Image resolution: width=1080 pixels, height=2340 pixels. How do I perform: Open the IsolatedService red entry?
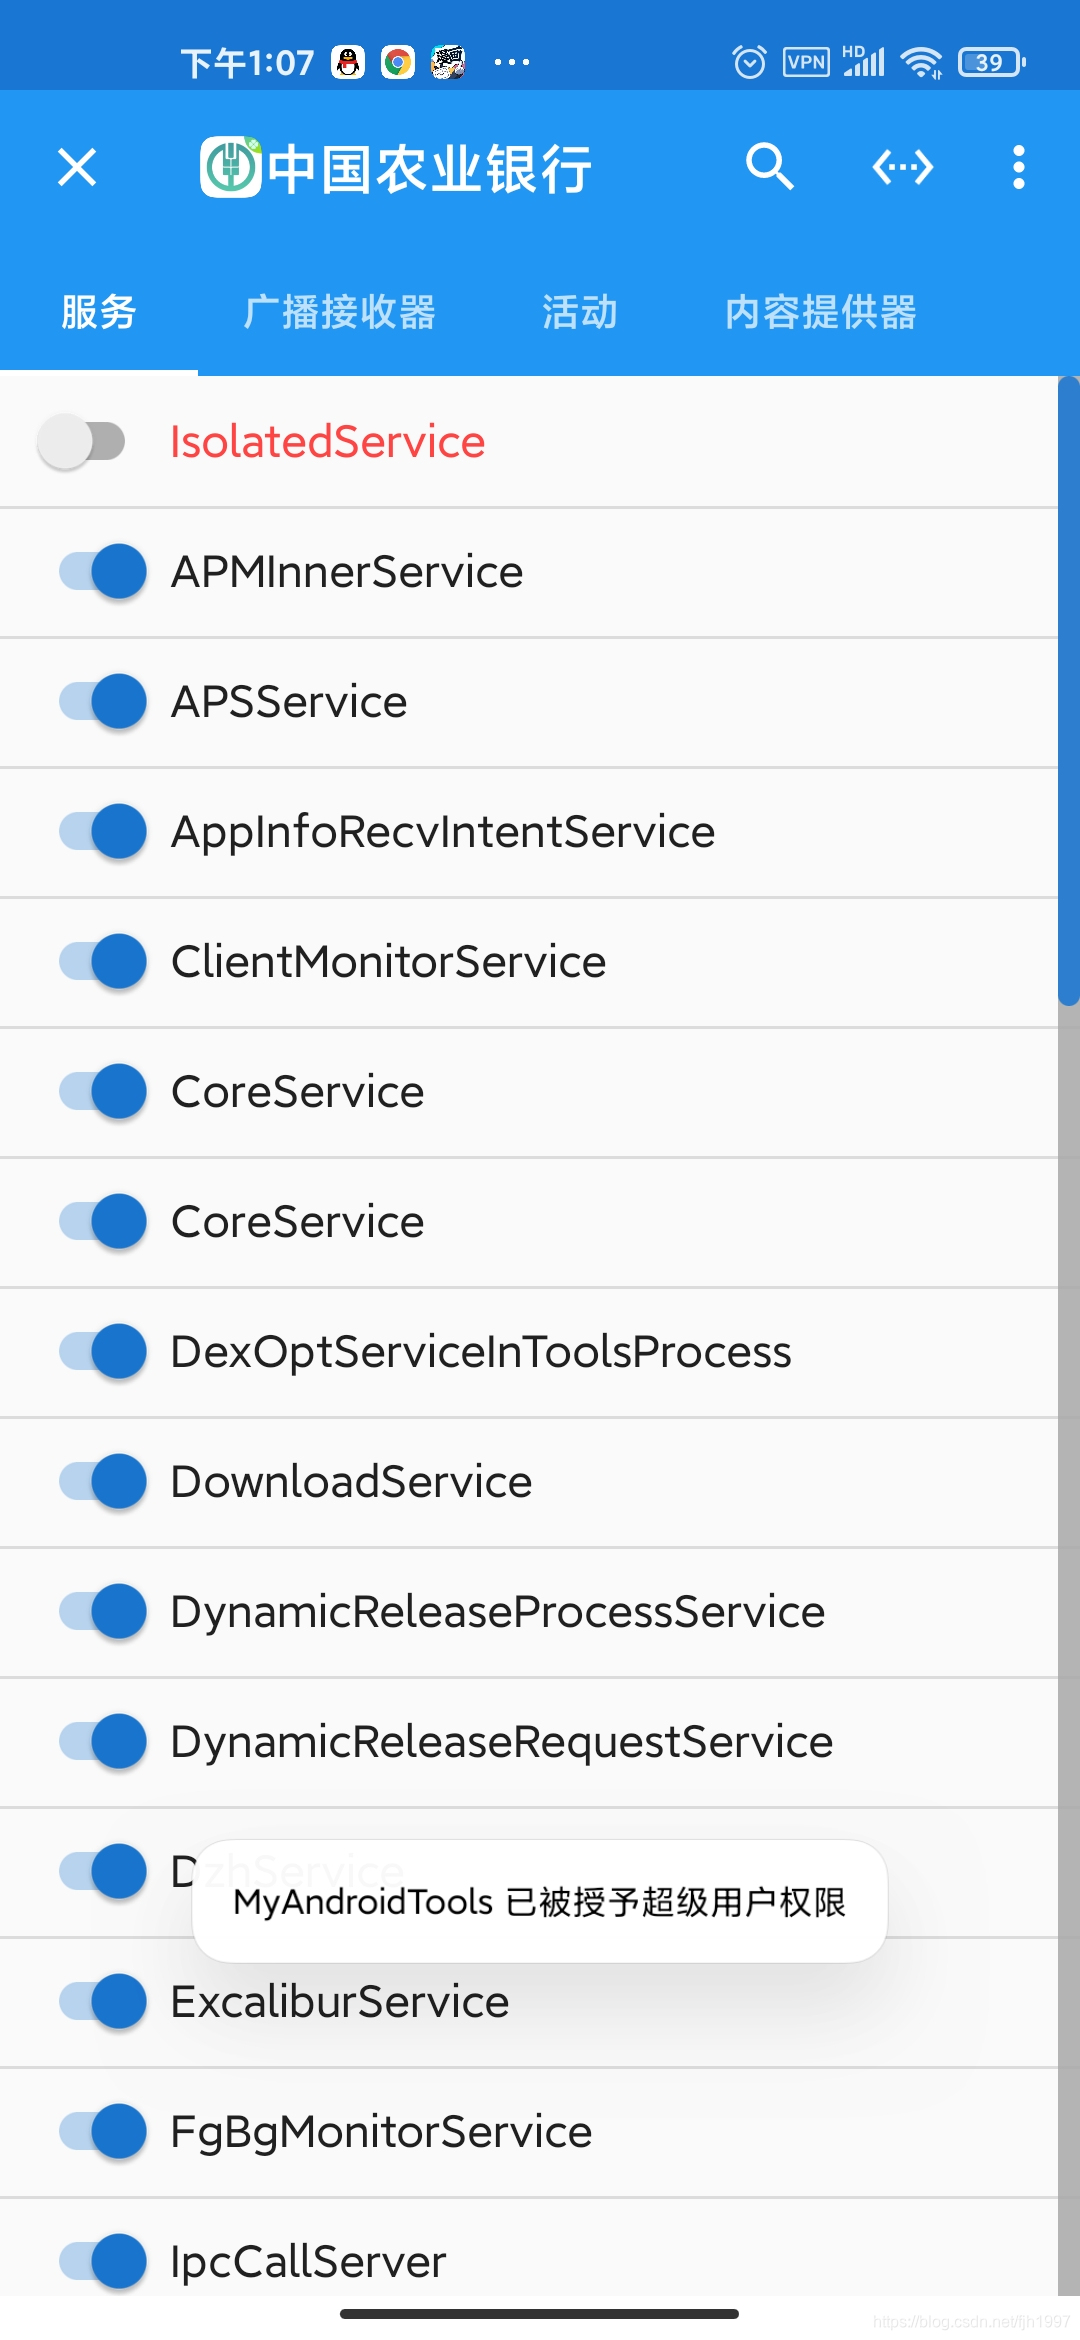tap(328, 441)
